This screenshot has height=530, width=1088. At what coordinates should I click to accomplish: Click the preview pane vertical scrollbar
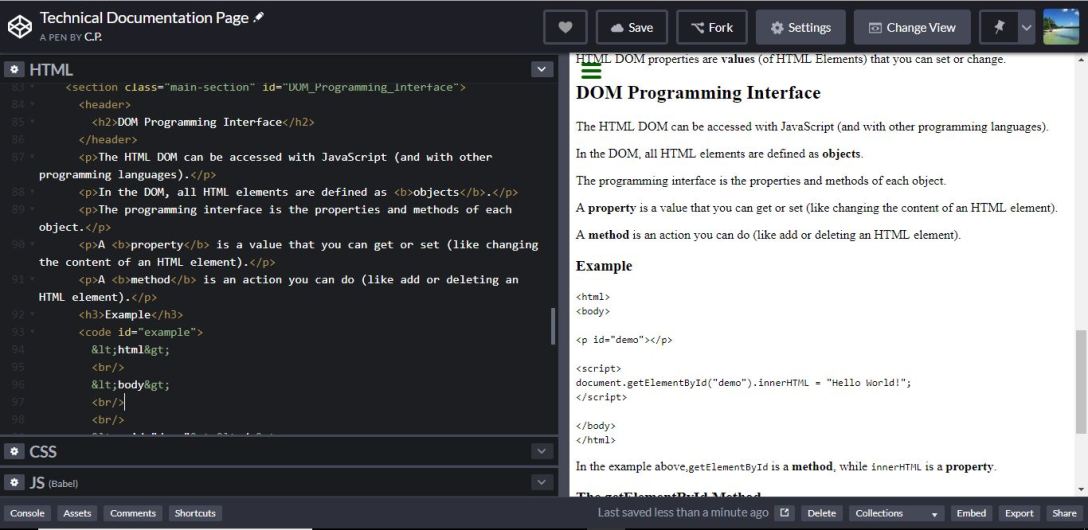1080,380
